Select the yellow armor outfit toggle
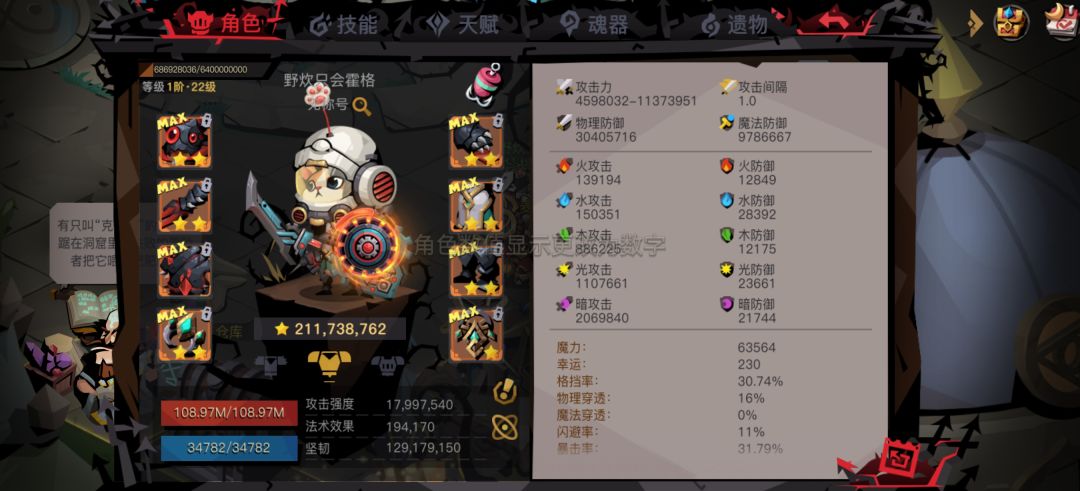Image resolution: width=1080 pixels, height=491 pixels. tap(329, 364)
